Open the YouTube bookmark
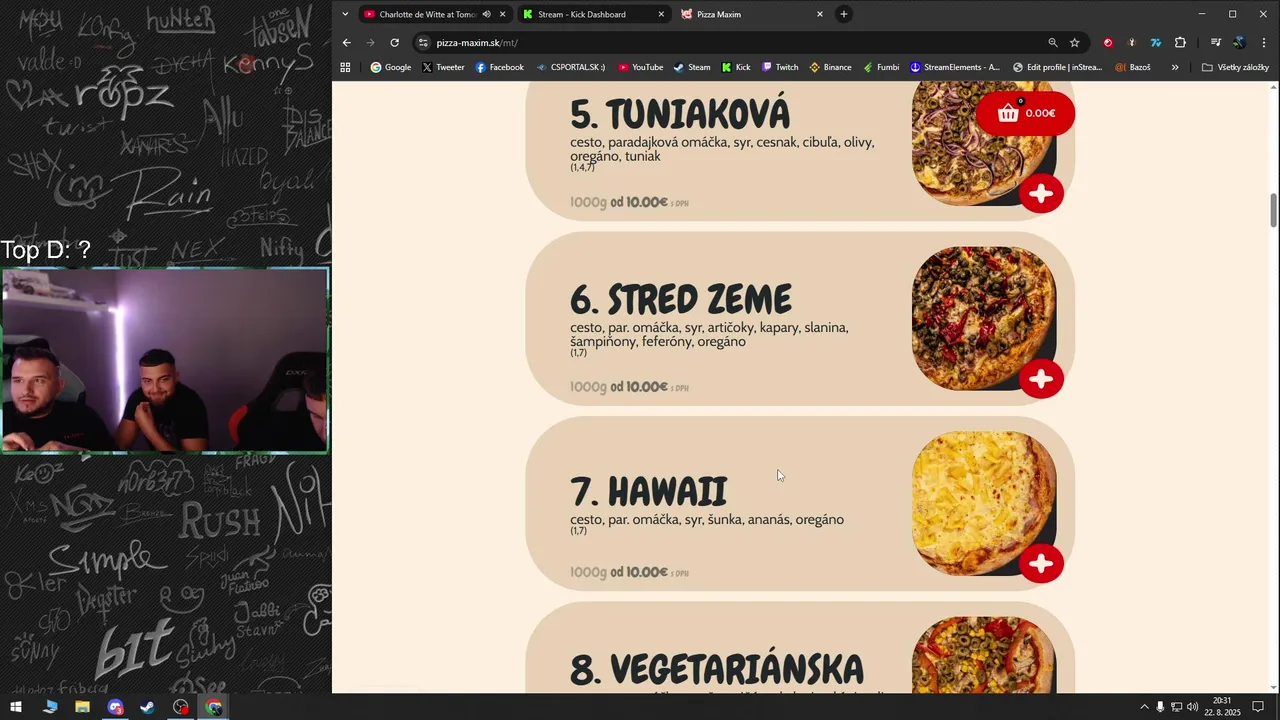The height and width of the screenshot is (720, 1280). pos(640,67)
